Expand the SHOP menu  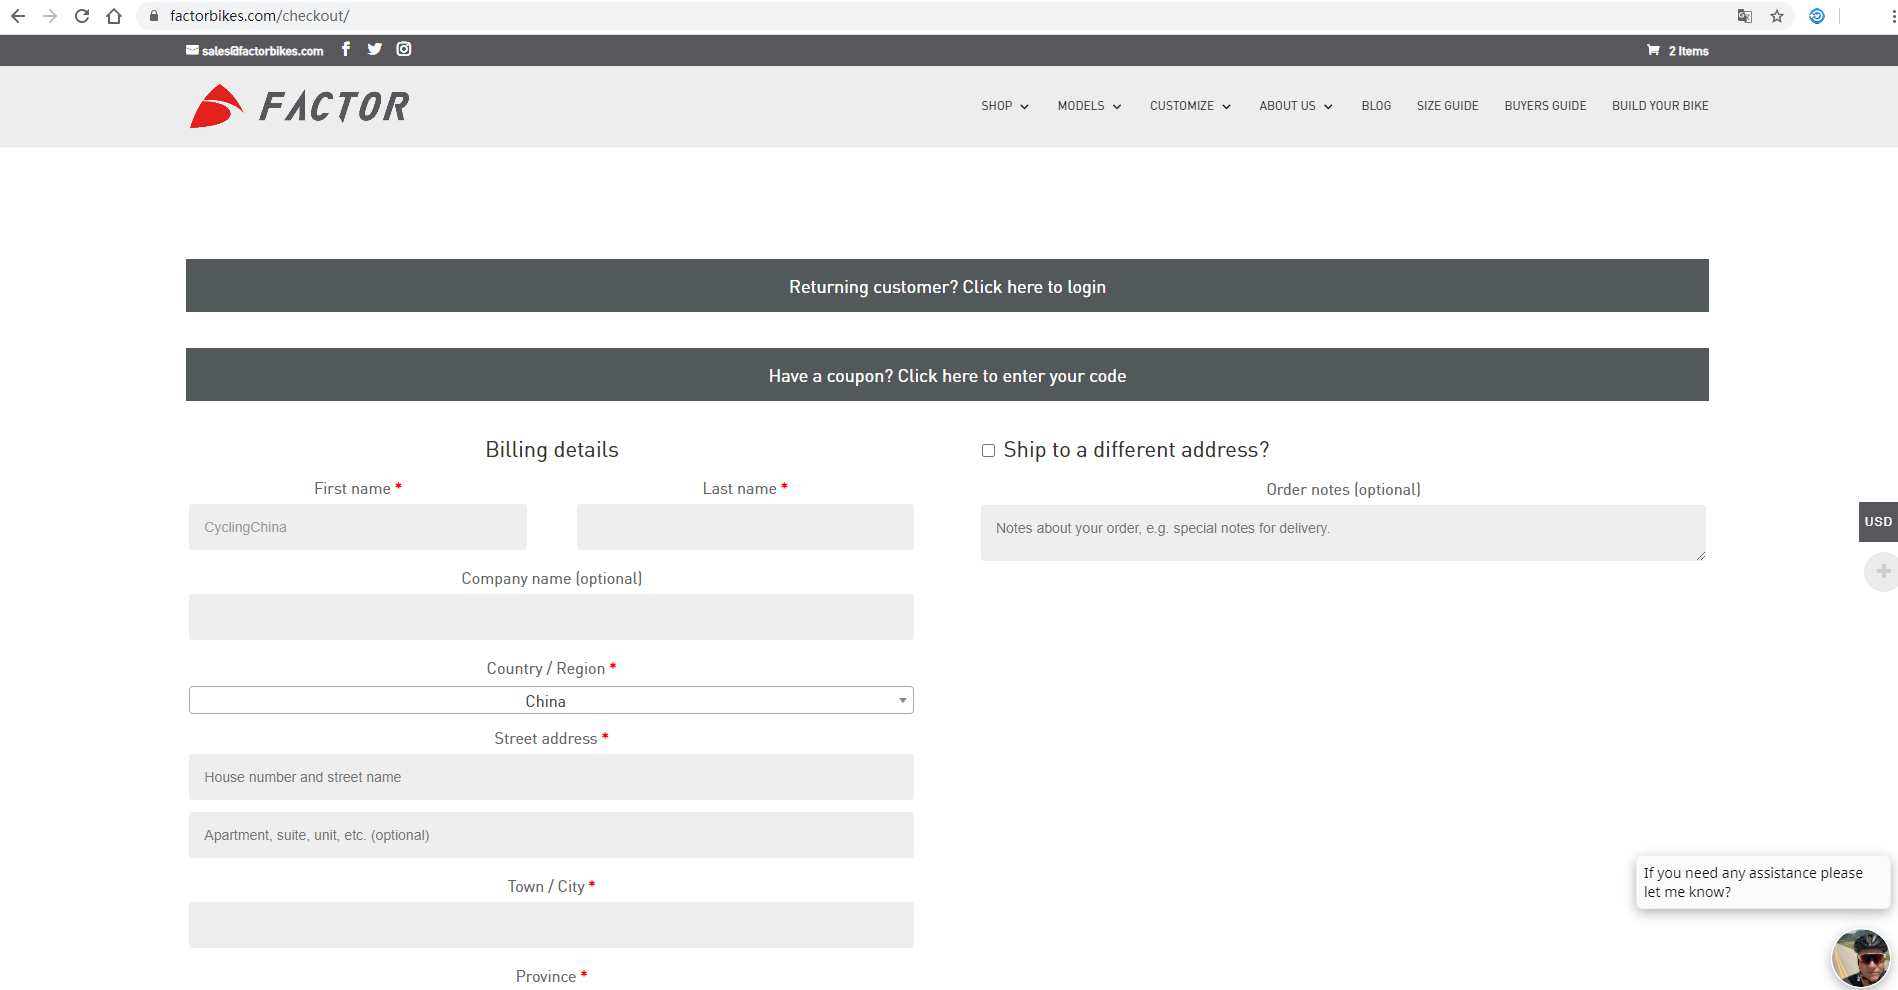(x=1005, y=106)
